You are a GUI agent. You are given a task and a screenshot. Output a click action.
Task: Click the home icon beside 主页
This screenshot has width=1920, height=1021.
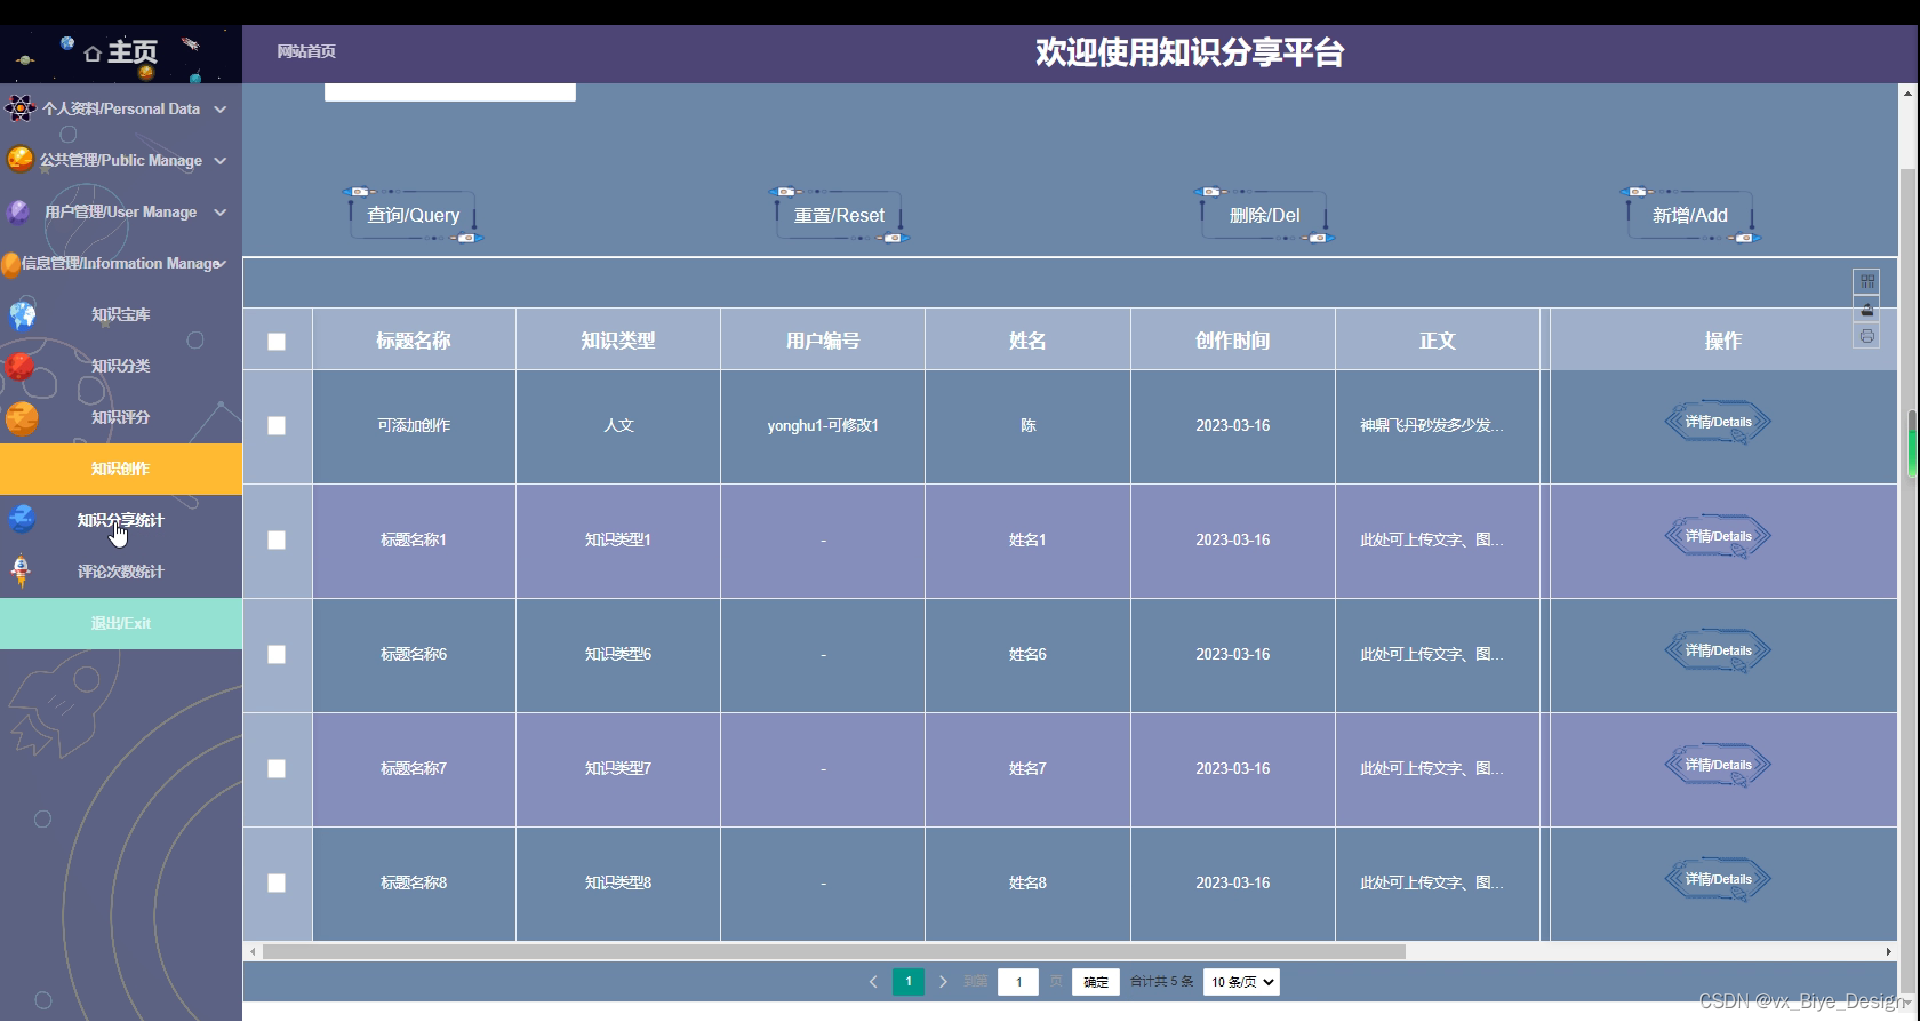(93, 54)
